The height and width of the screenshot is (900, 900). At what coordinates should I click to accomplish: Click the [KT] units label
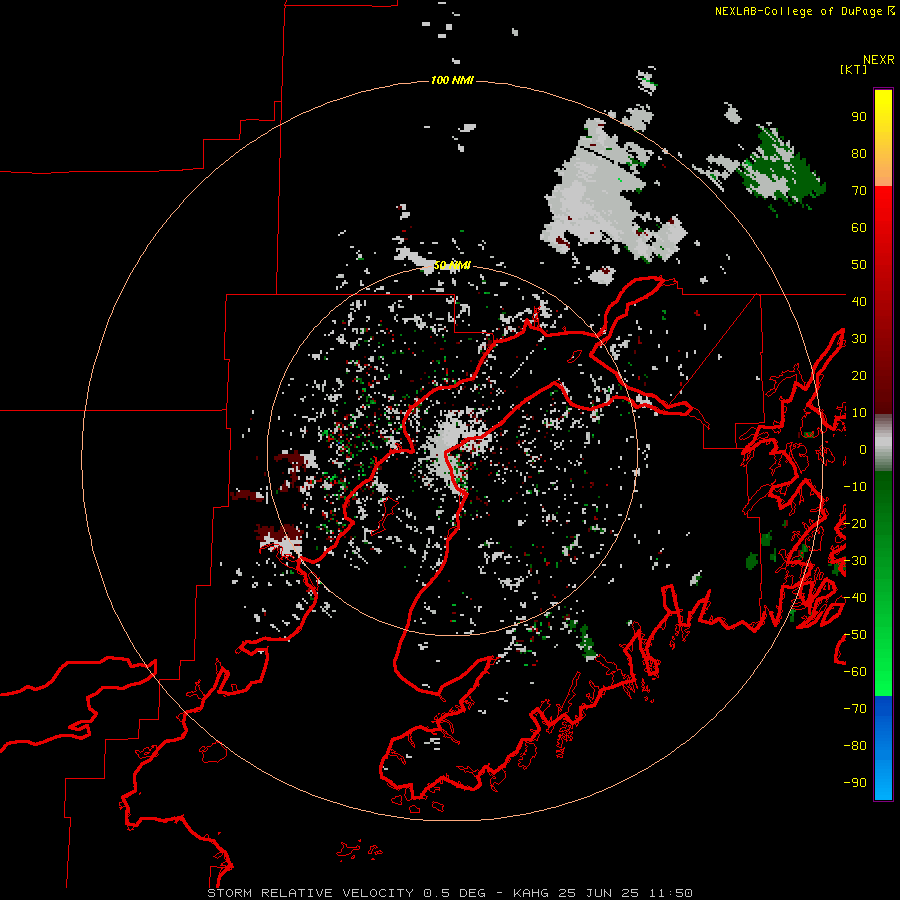coord(854,69)
